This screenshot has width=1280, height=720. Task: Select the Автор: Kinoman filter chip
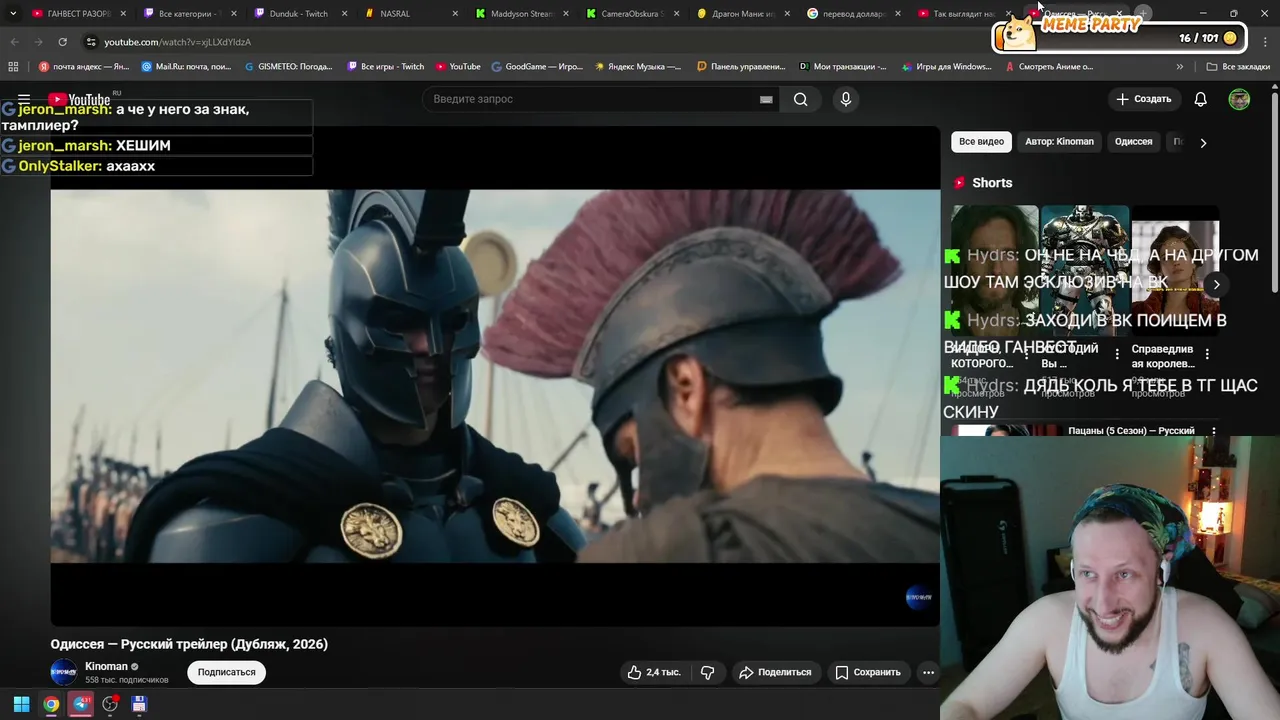pyautogui.click(x=1059, y=142)
